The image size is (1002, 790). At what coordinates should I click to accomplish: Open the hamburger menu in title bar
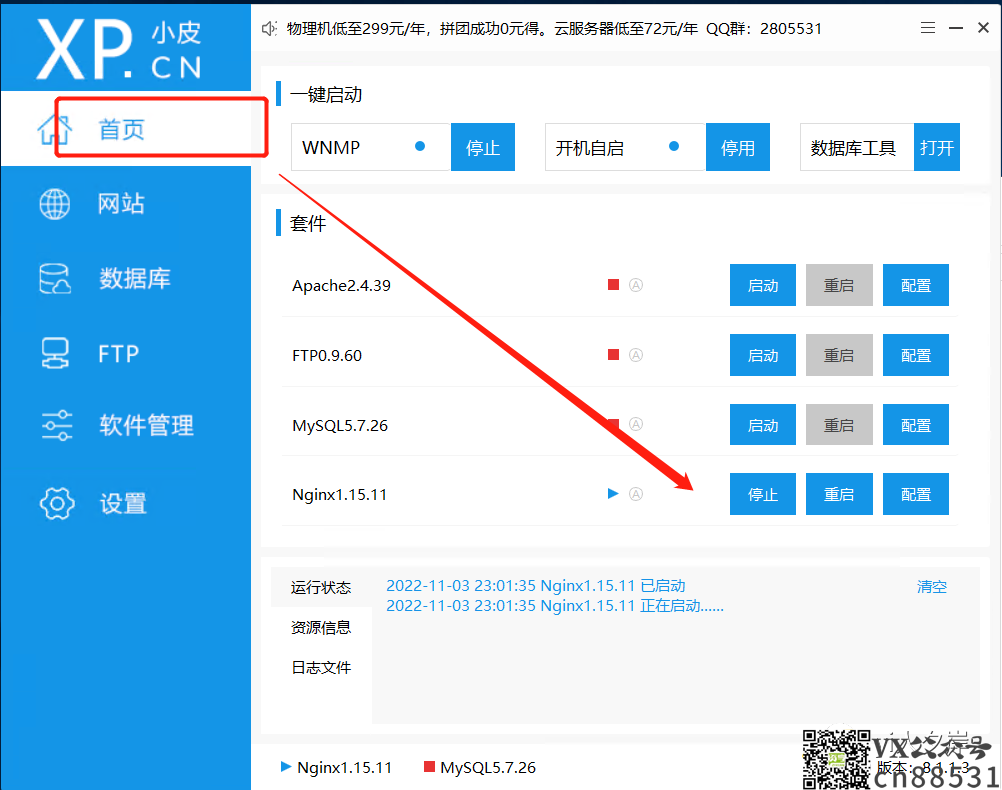coord(928,27)
